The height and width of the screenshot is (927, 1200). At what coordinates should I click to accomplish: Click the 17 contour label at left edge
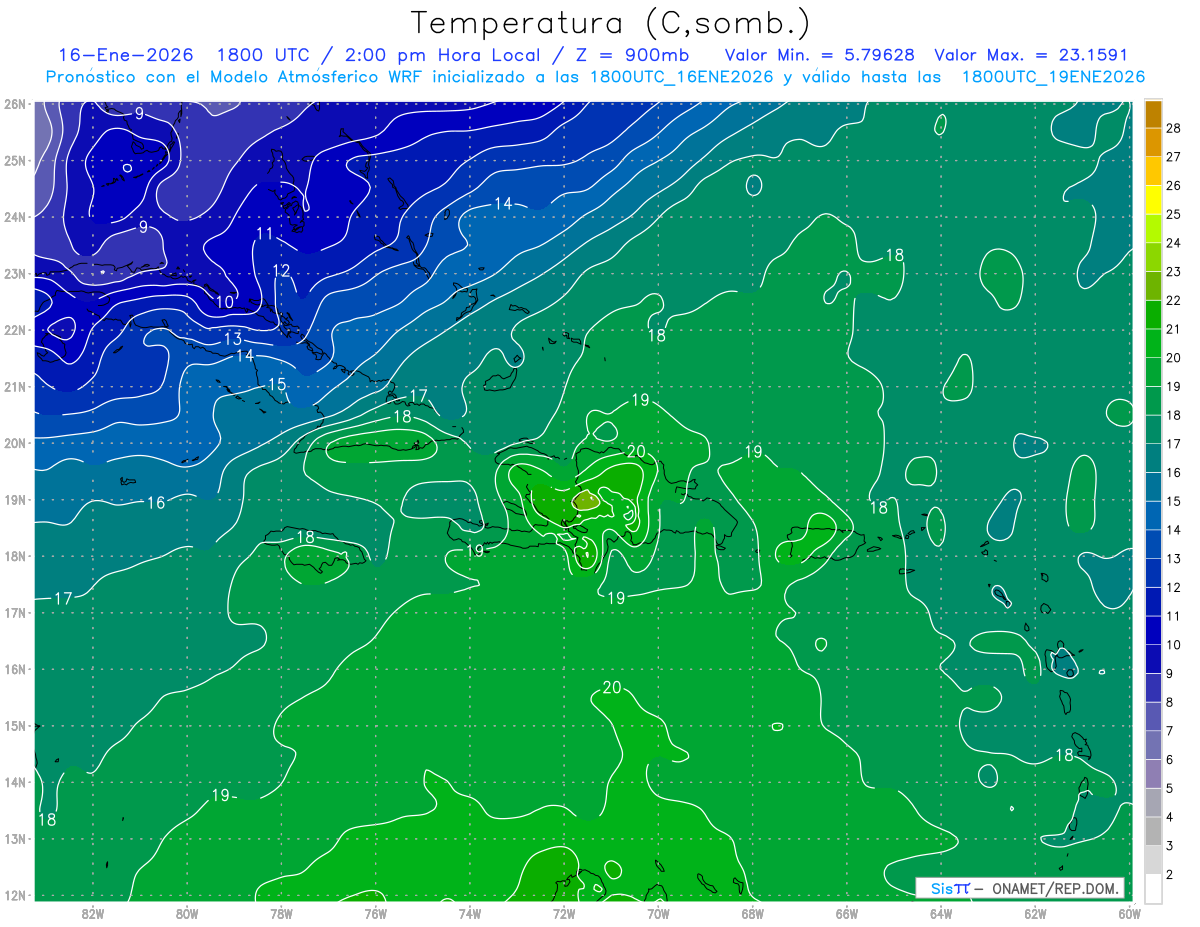[x=63, y=599]
